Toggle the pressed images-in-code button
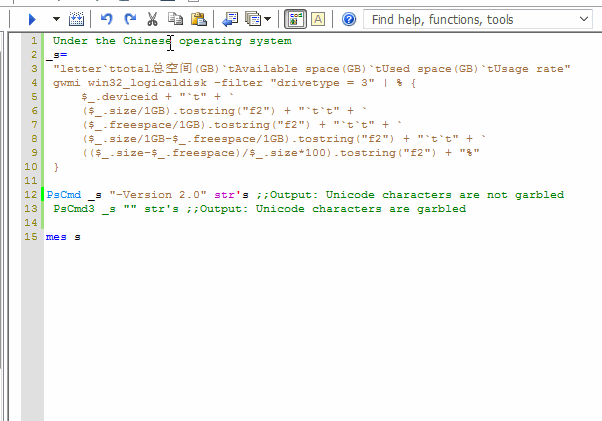 click(295, 19)
